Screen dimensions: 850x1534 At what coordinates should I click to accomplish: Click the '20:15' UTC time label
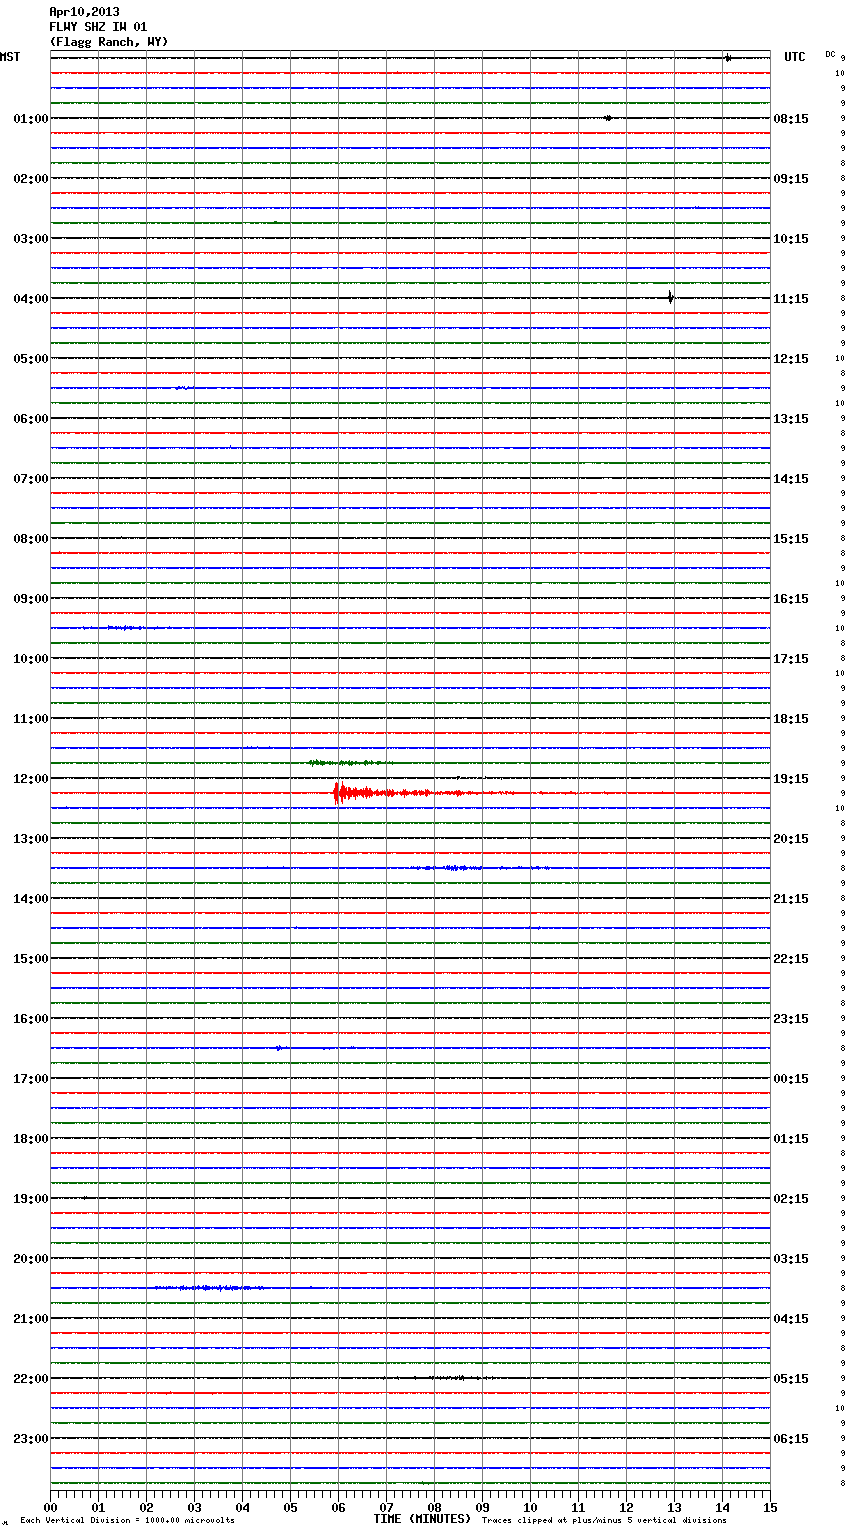coord(791,839)
